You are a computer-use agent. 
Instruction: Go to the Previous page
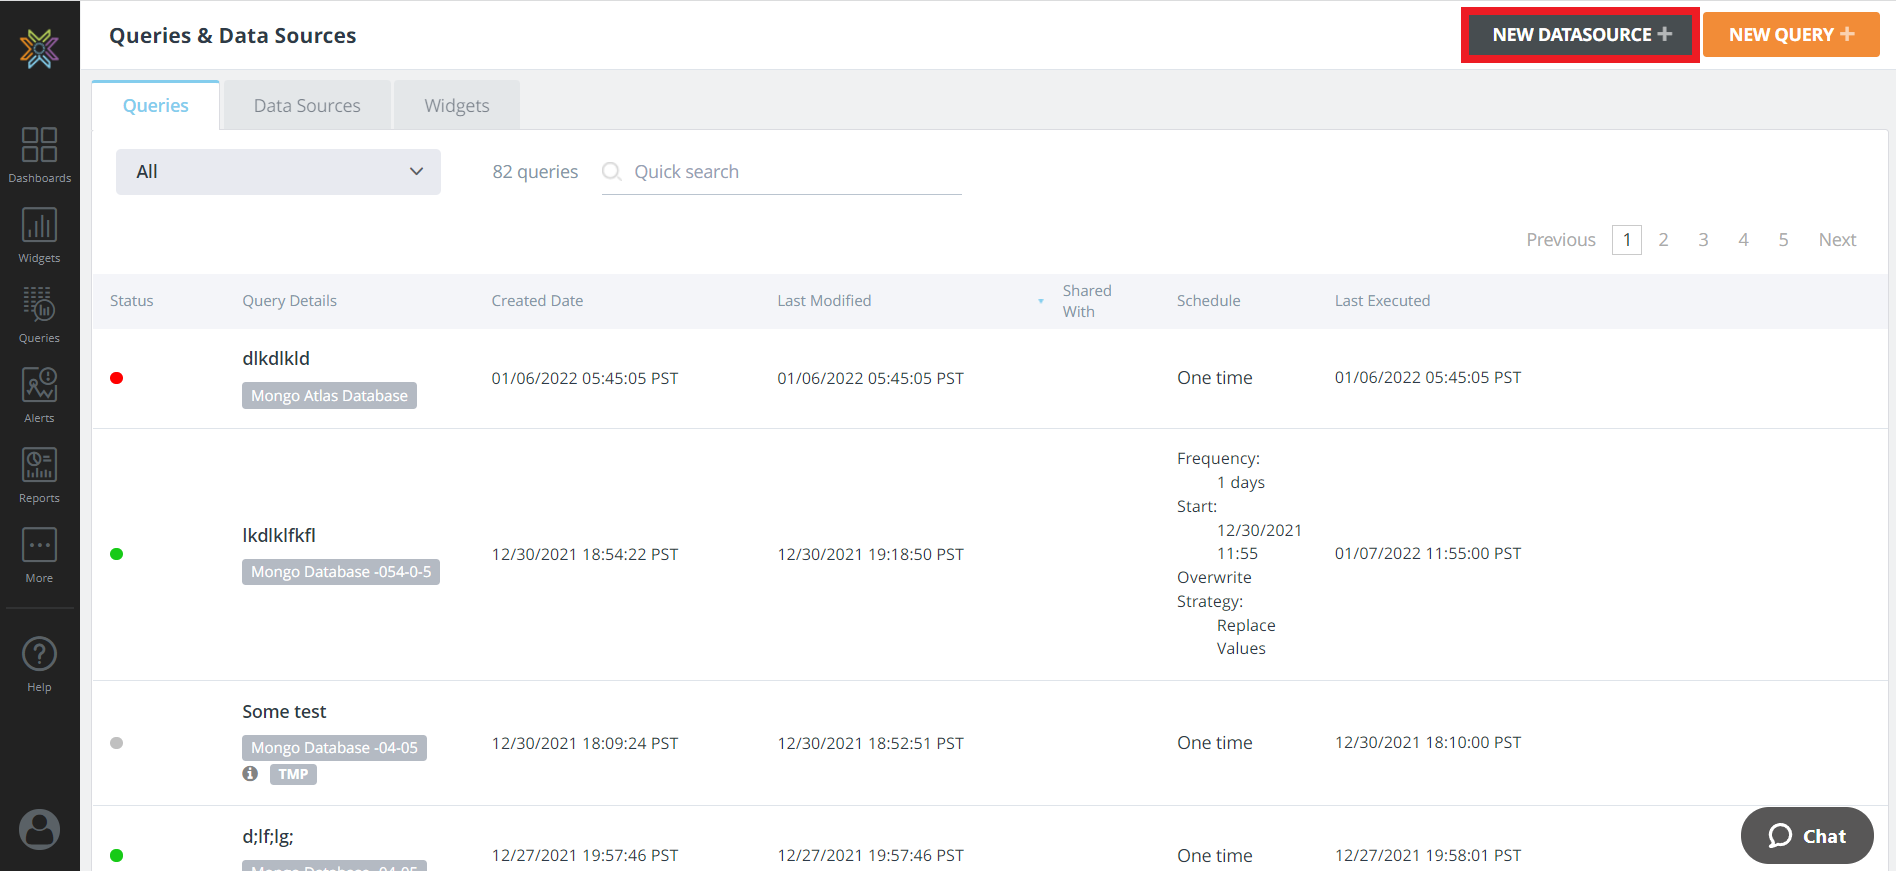pos(1560,240)
